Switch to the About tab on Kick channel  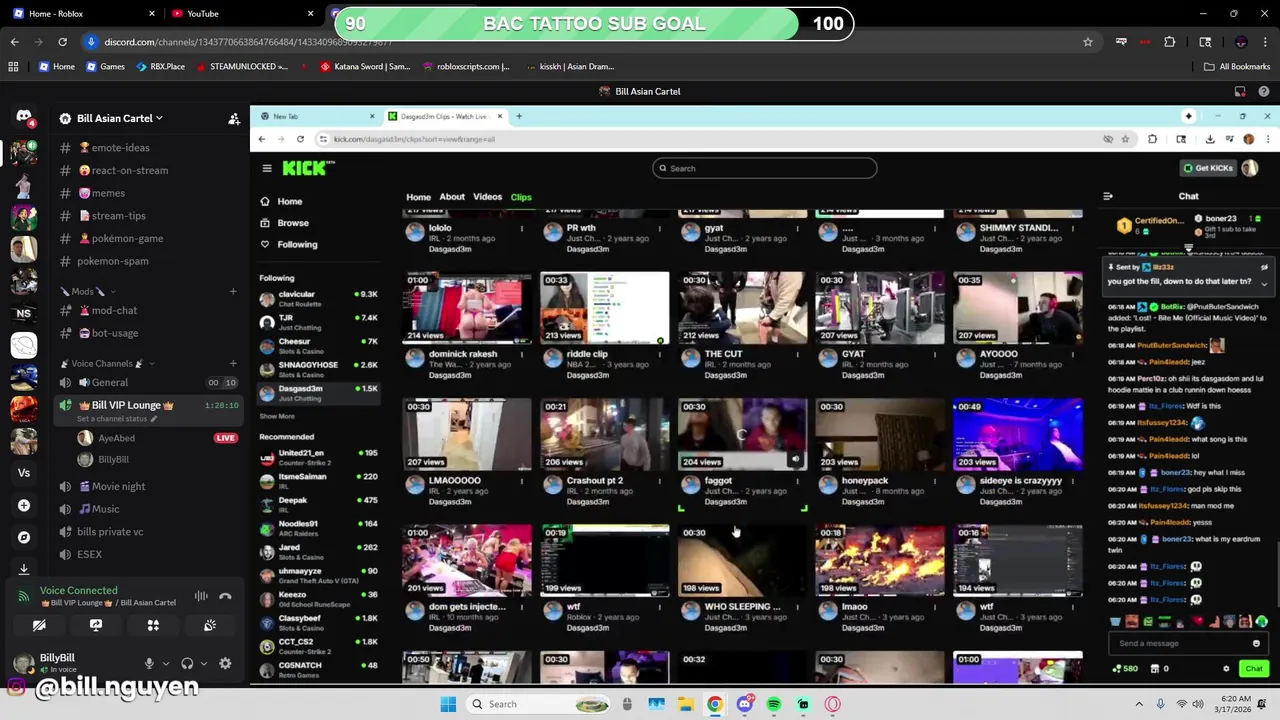click(x=452, y=197)
